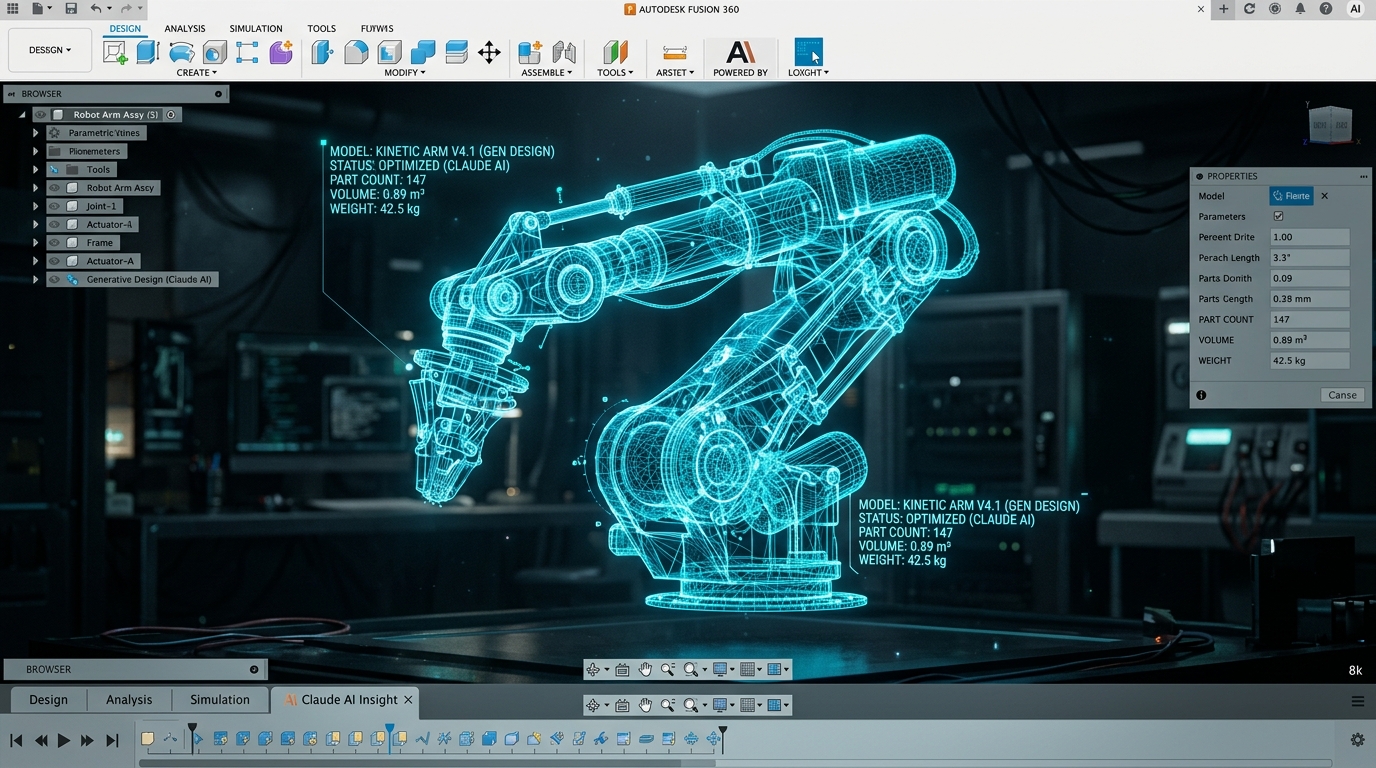Open the Help question mark icon
1376x768 pixels.
pos(1326,9)
